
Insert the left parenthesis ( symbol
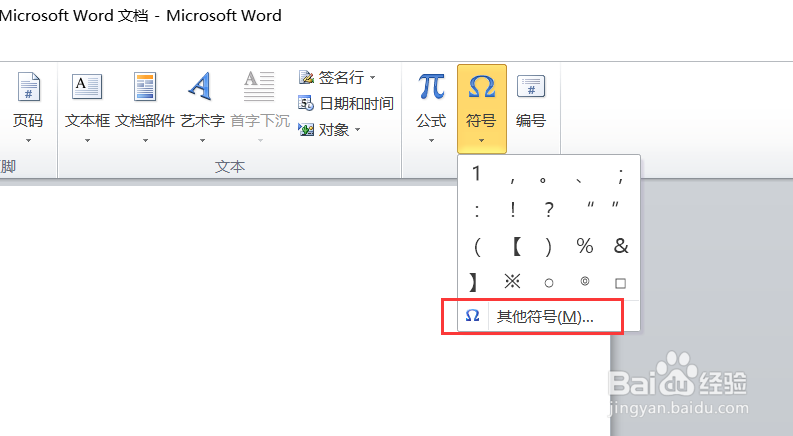(477, 247)
